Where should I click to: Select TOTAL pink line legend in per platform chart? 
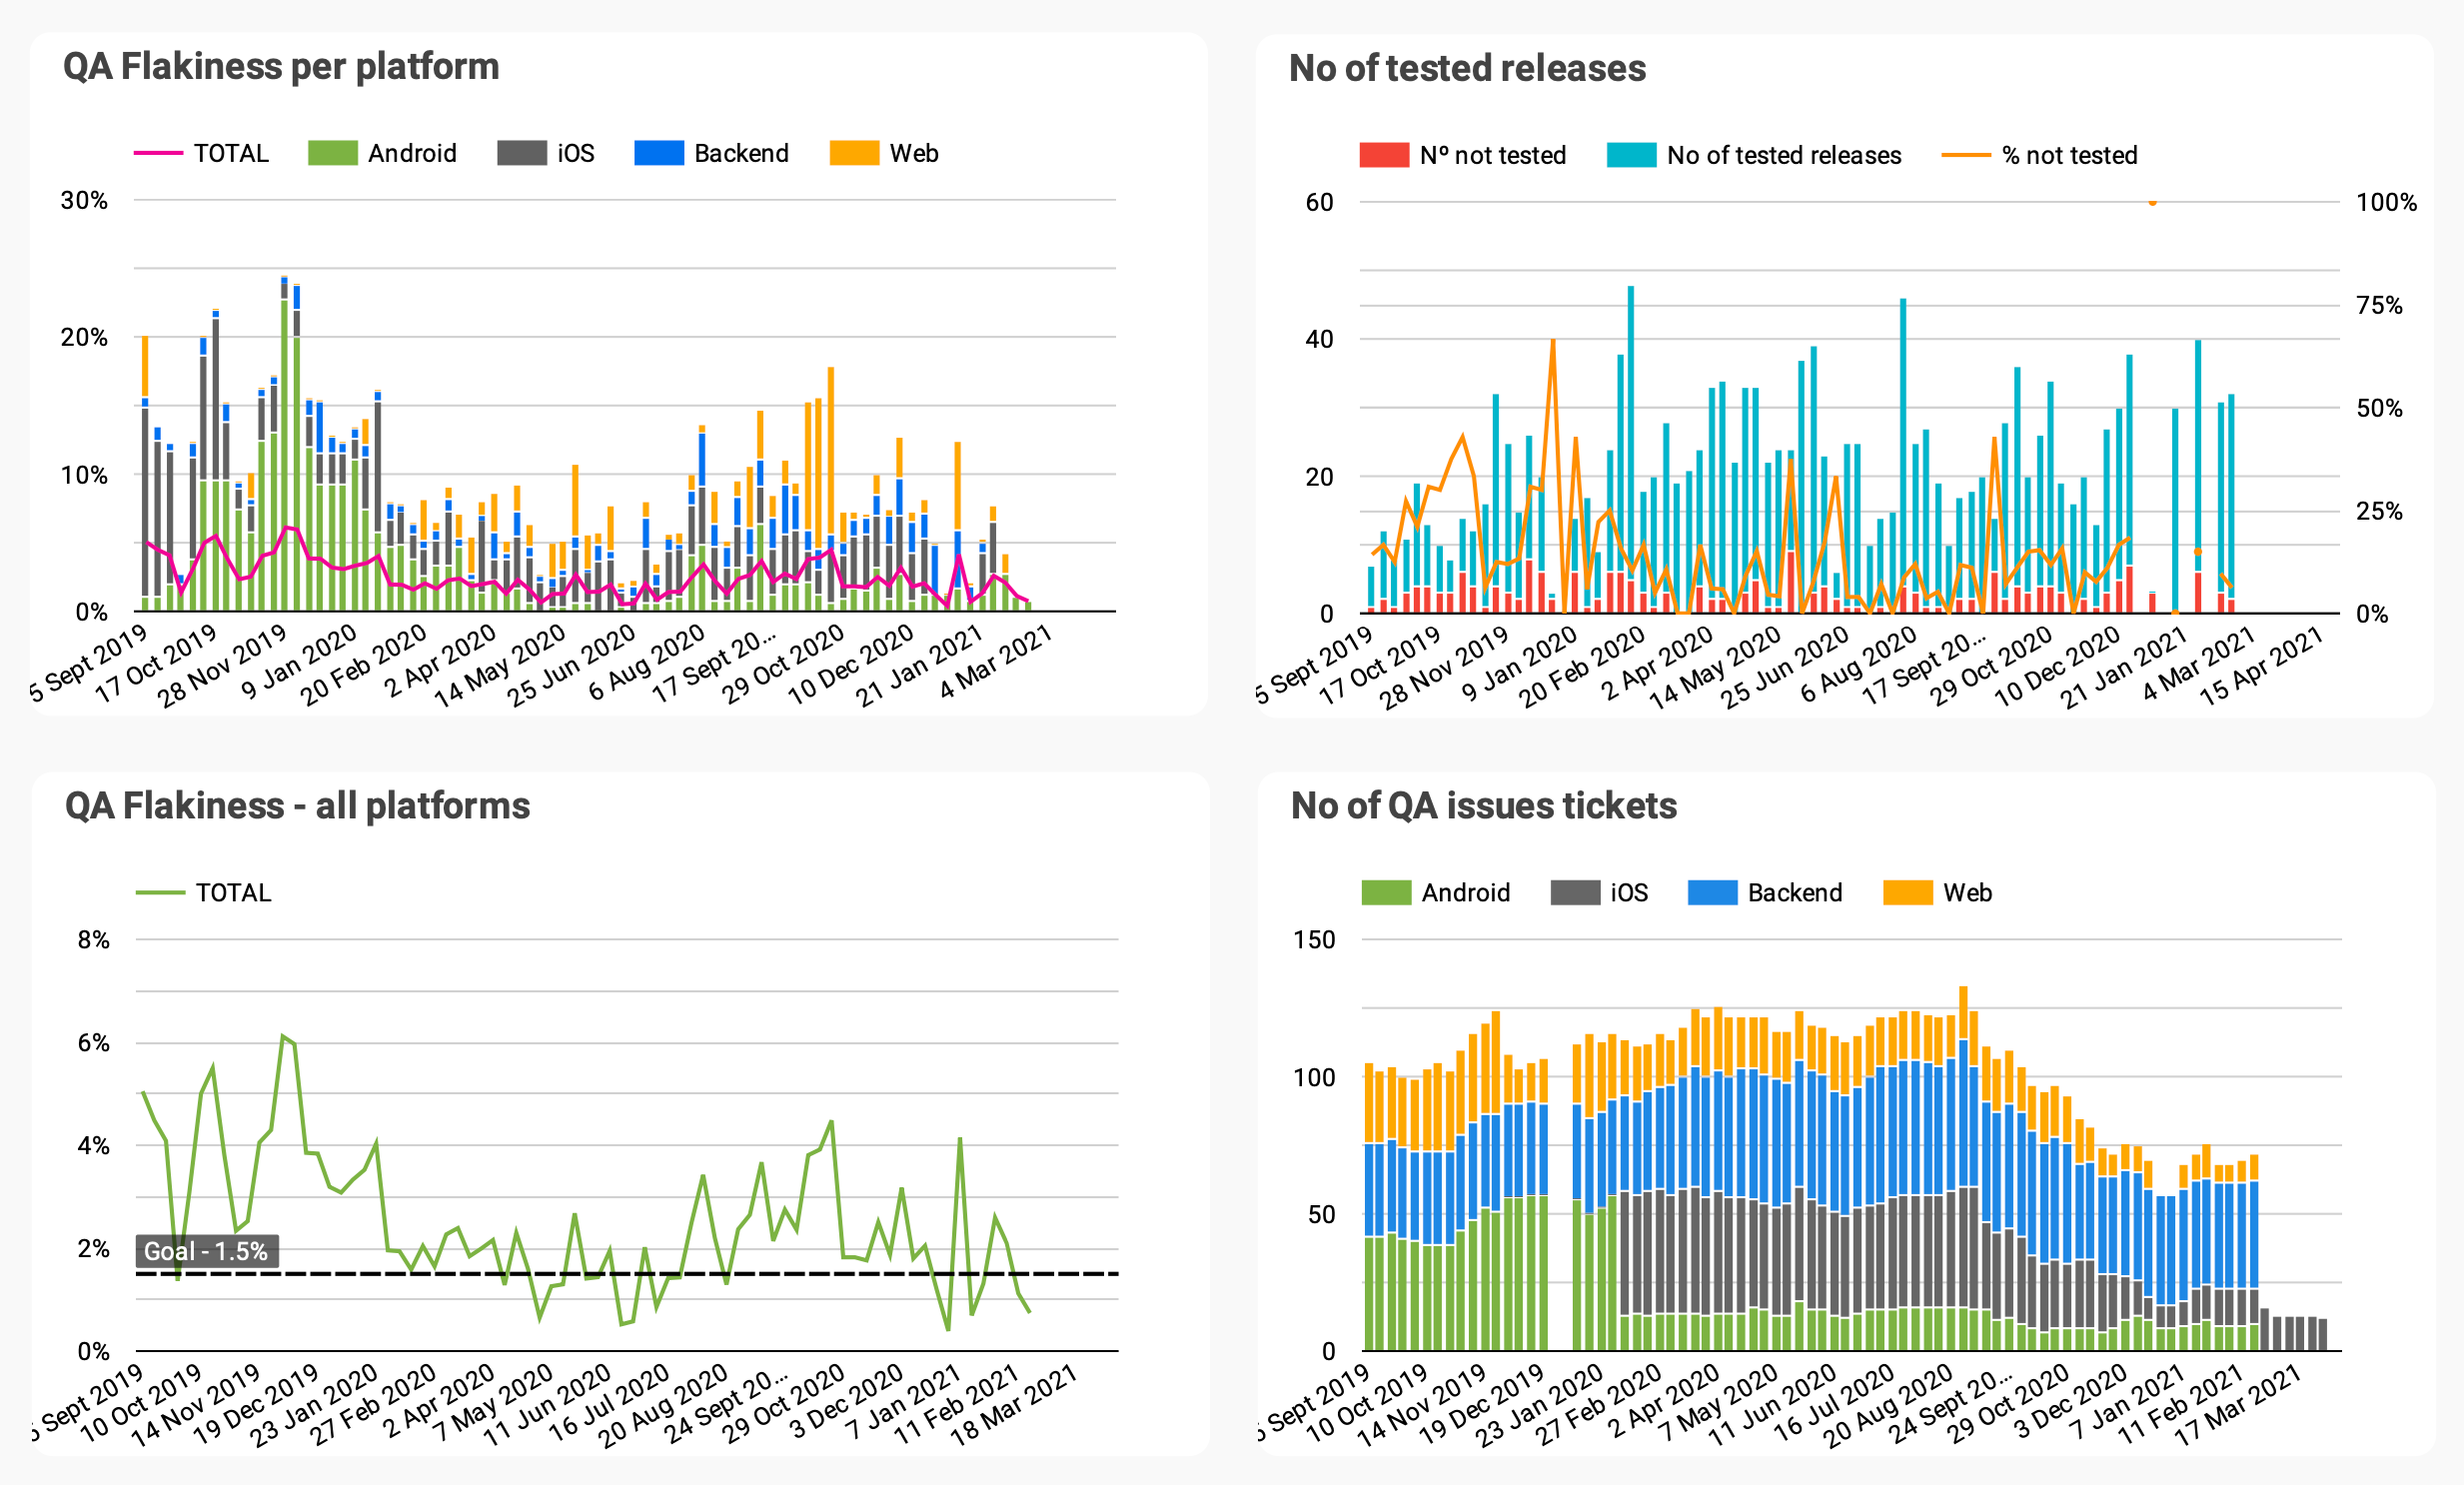pos(158,153)
